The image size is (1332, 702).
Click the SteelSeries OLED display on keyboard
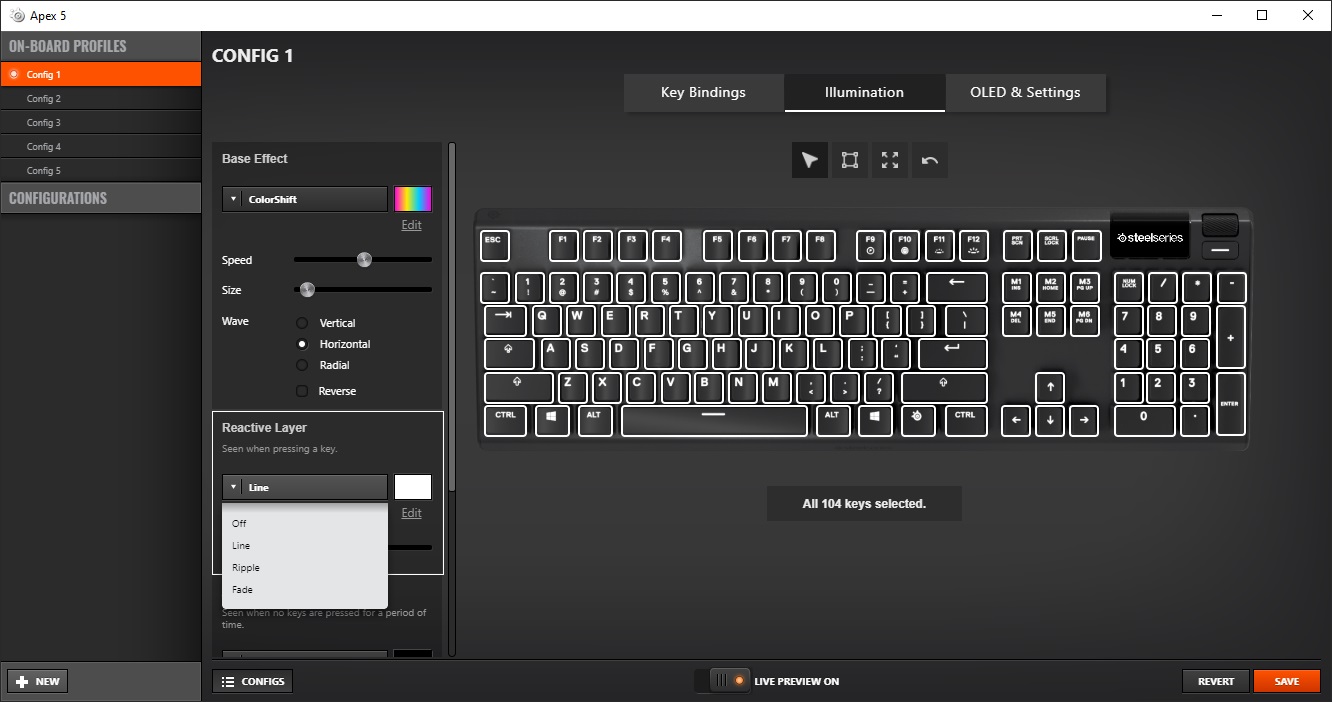1149,238
